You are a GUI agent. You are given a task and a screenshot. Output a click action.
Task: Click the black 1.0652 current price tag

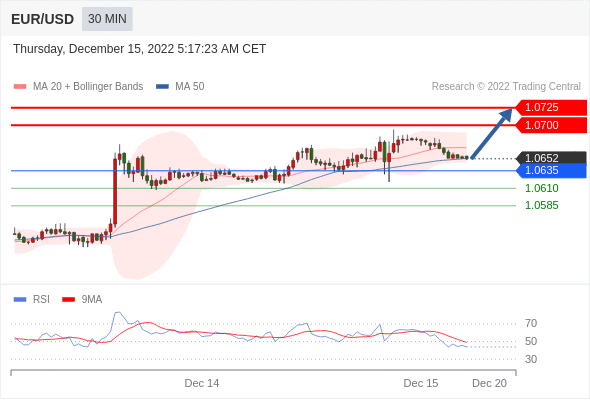[x=551, y=158]
